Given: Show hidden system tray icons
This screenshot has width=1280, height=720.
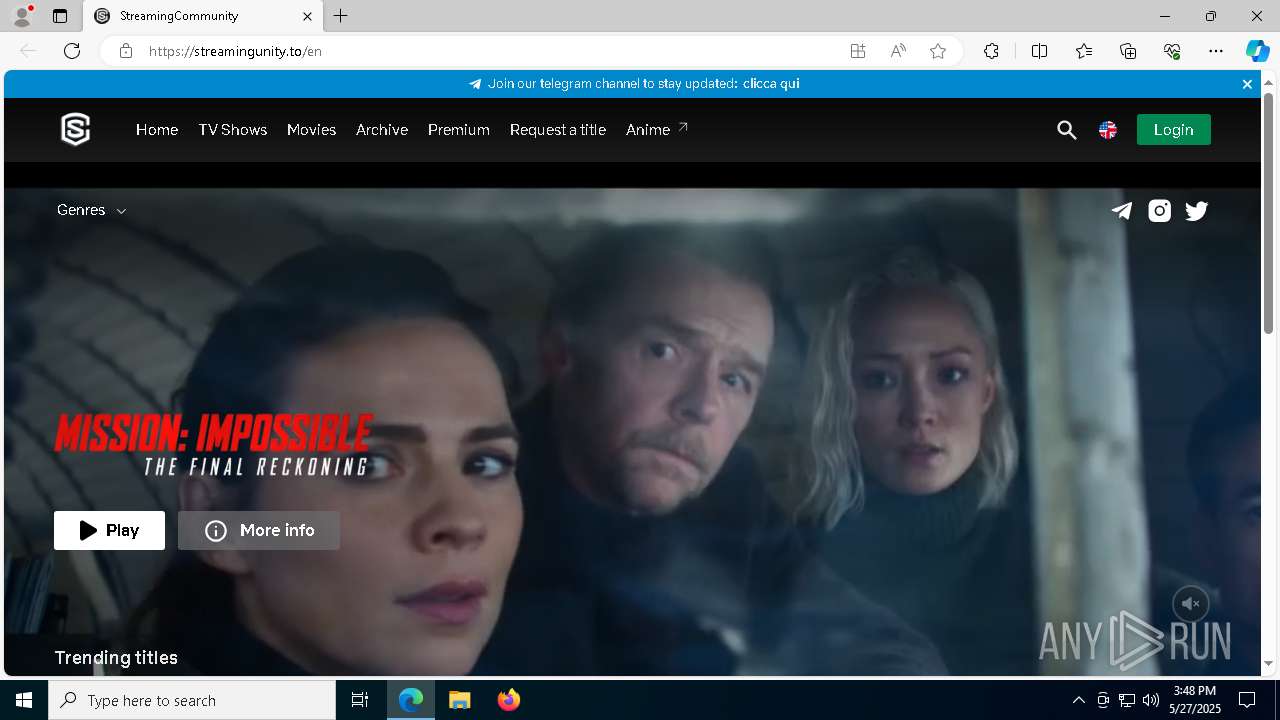Looking at the screenshot, I should coord(1078,700).
